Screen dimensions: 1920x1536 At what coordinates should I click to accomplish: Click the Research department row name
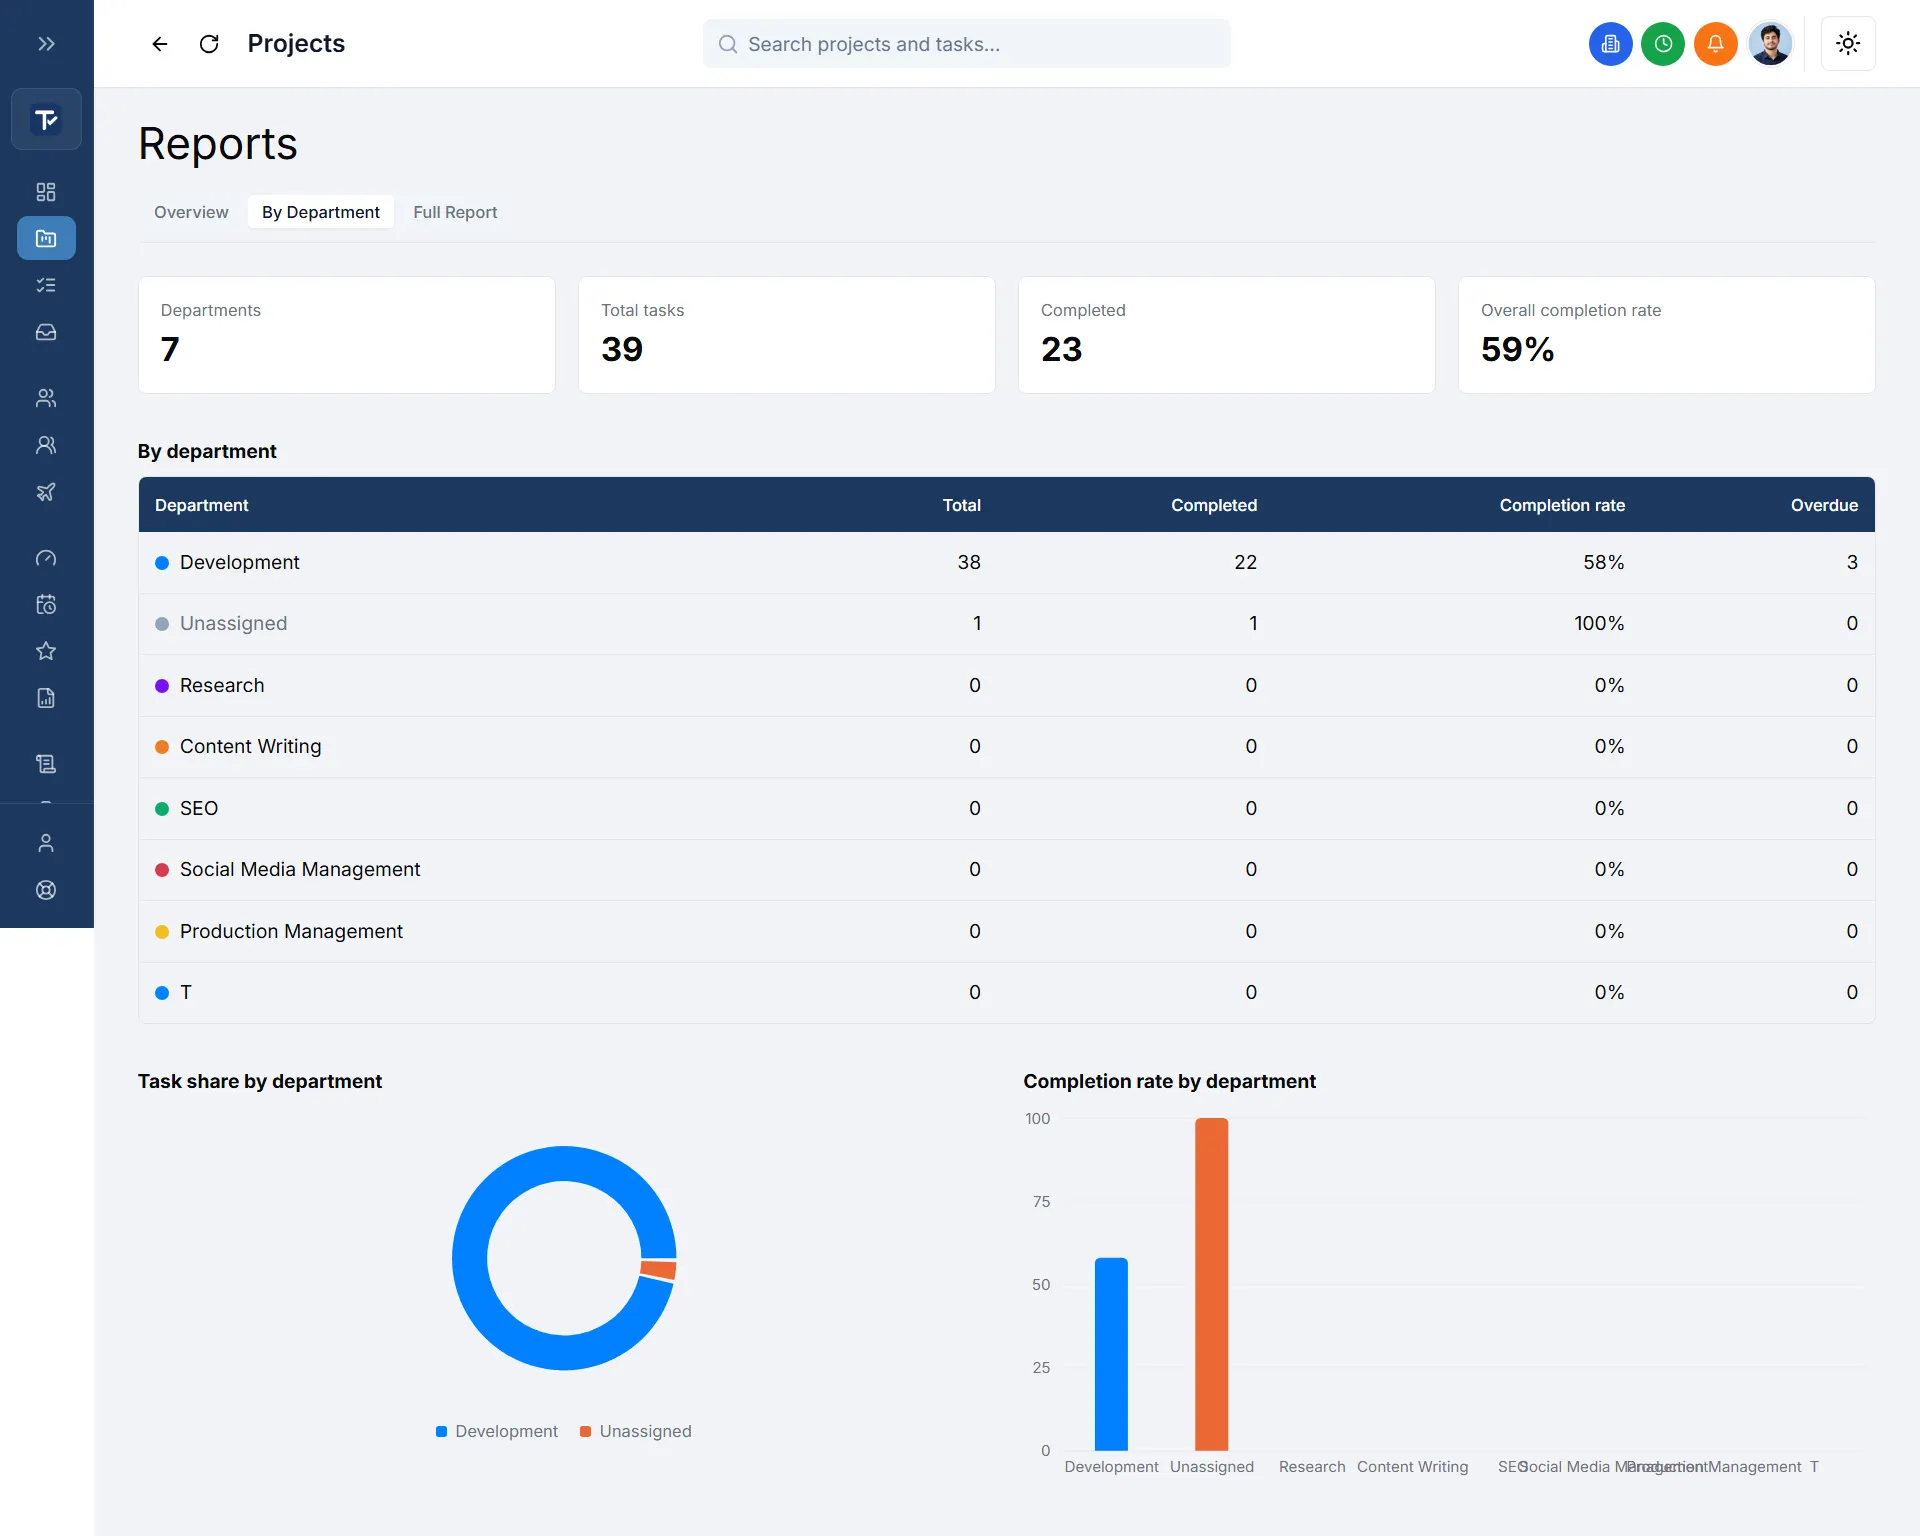(222, 685)
